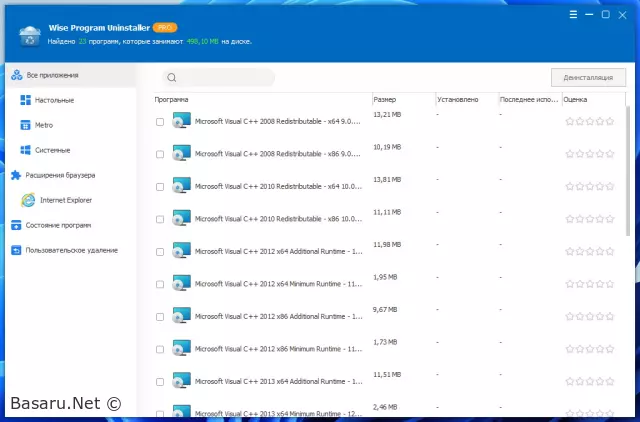Check Visual C++ 2008 x64 Redistributable checkbox
640x422 pixels.
coord(160,122)
